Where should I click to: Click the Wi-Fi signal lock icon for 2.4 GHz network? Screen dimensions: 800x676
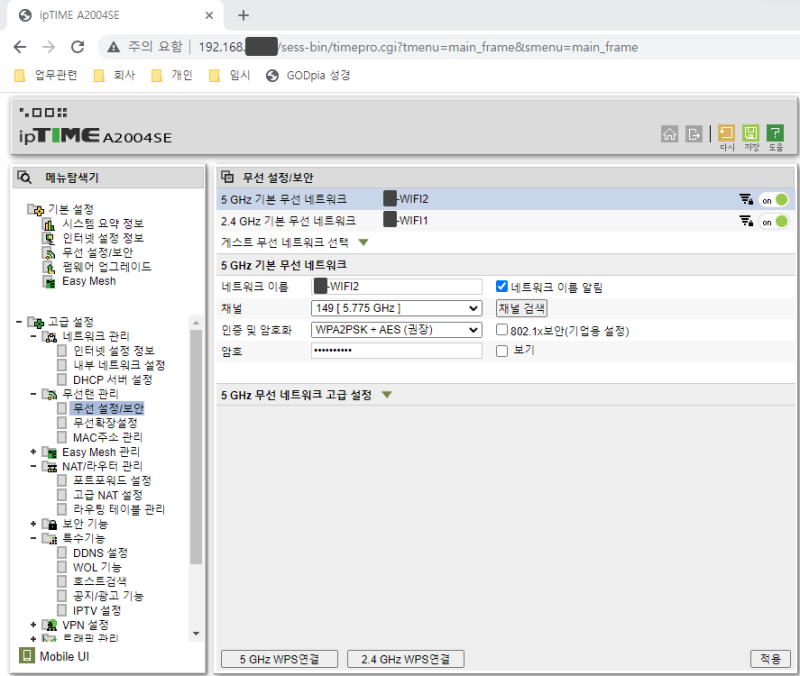click(x=746, y=220)
